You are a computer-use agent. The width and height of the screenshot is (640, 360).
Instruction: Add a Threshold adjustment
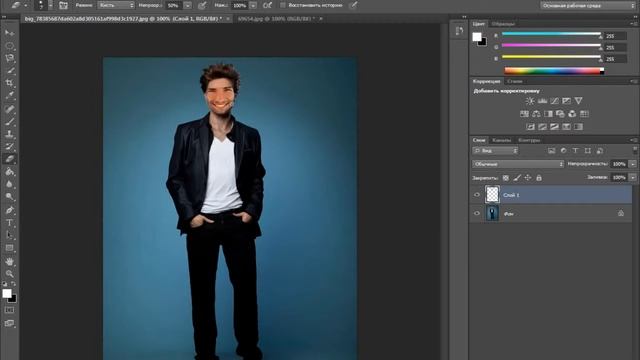[554, 127]
